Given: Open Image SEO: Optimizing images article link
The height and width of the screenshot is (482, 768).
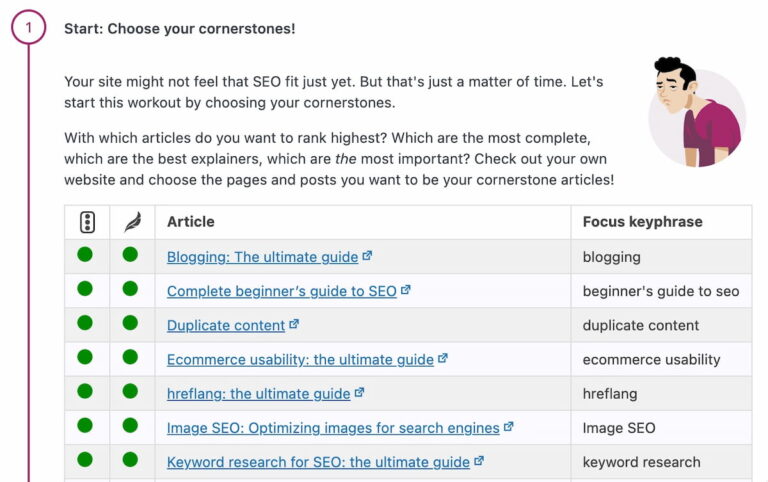Looking at the screenshot, I should (x=333, y=428).
